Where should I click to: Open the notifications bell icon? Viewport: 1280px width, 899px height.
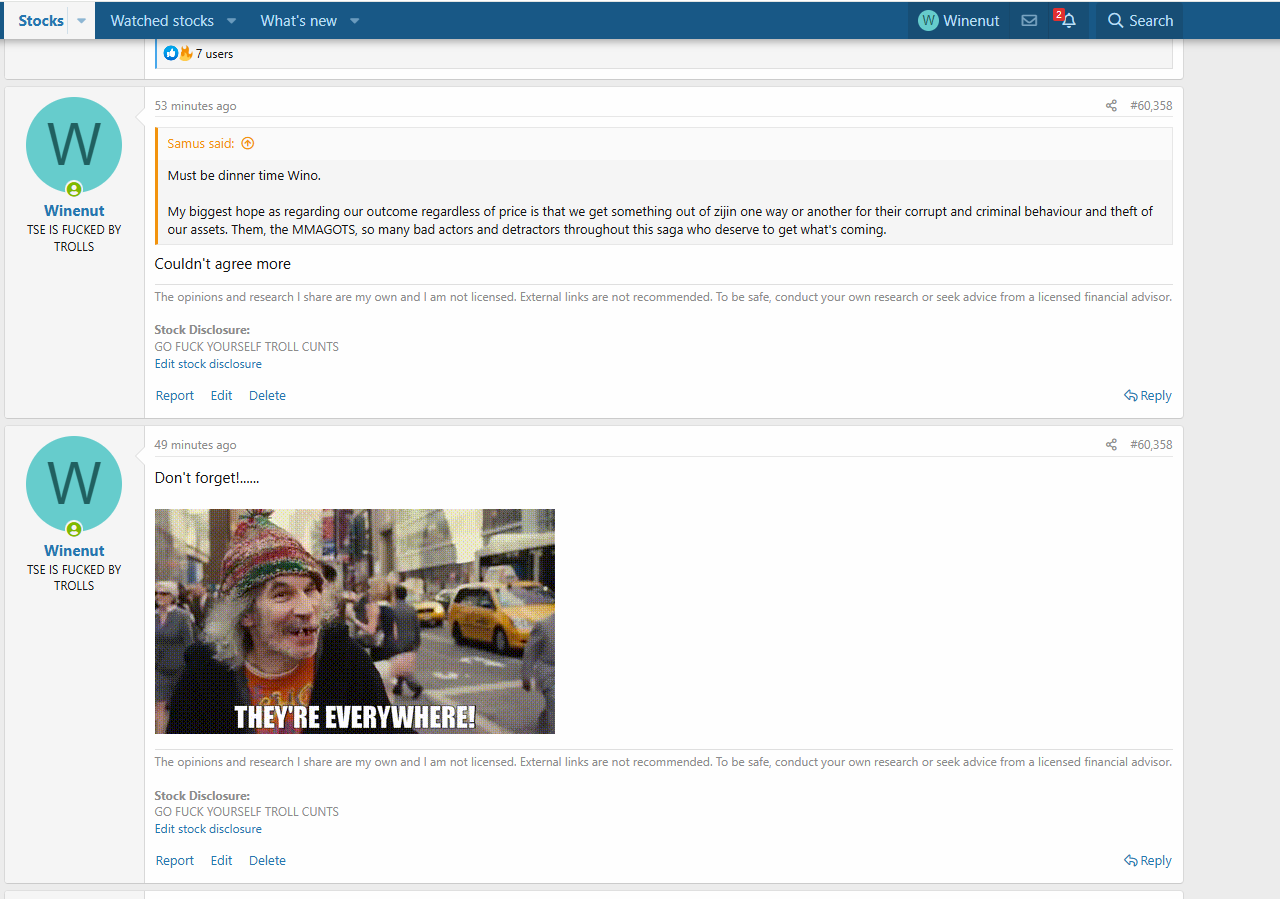click(x=1068, y=21)
